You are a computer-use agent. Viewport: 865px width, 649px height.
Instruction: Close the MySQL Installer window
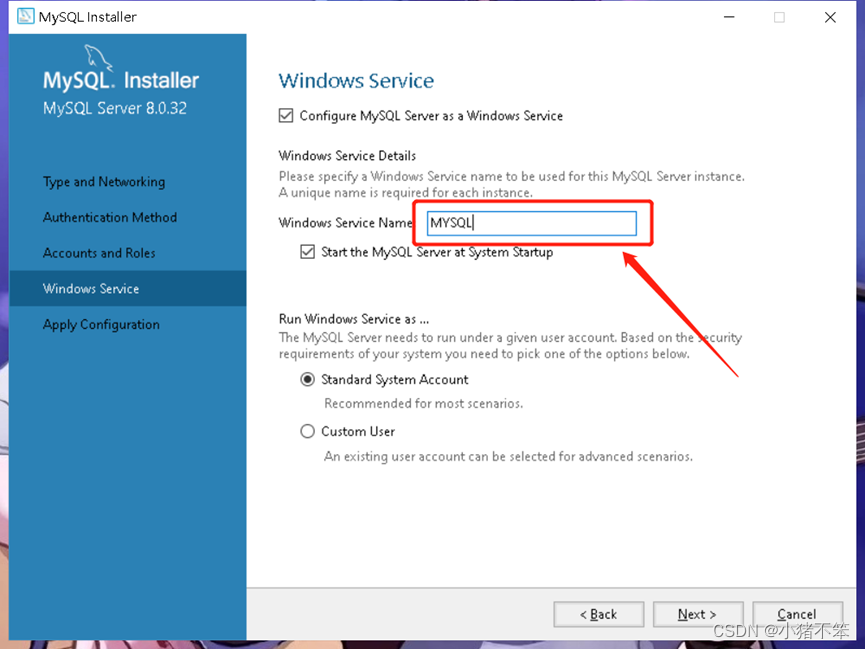pyautogui.click(x=830, y=17)
